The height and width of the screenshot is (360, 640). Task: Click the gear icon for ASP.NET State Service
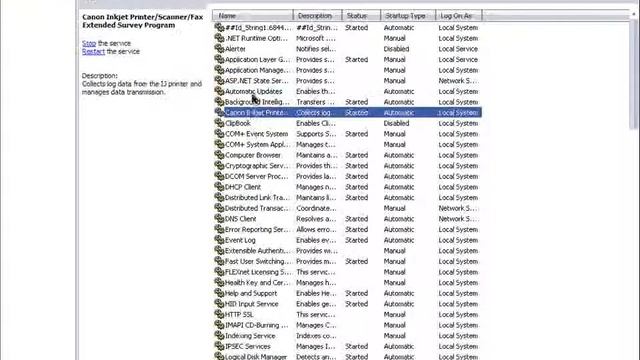pos(219,81)
